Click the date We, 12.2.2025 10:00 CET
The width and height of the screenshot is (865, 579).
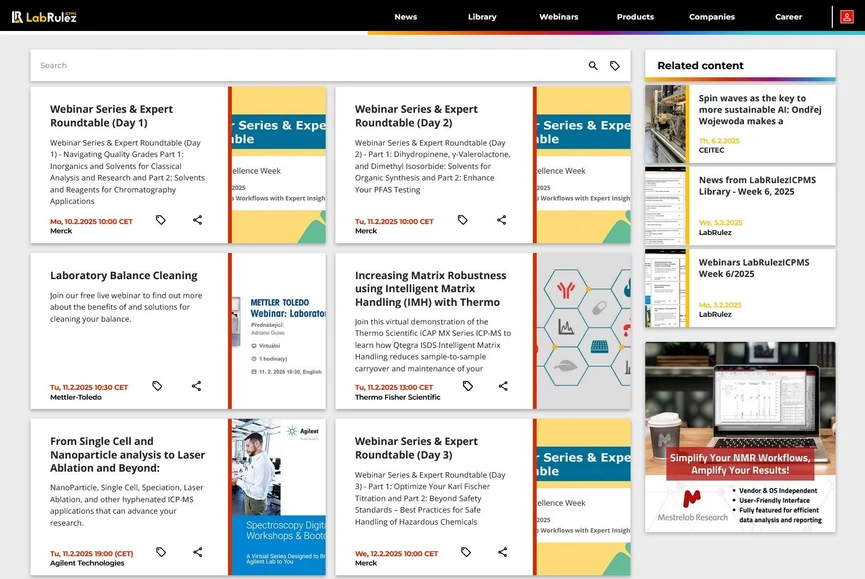click(x=396, y=554)
